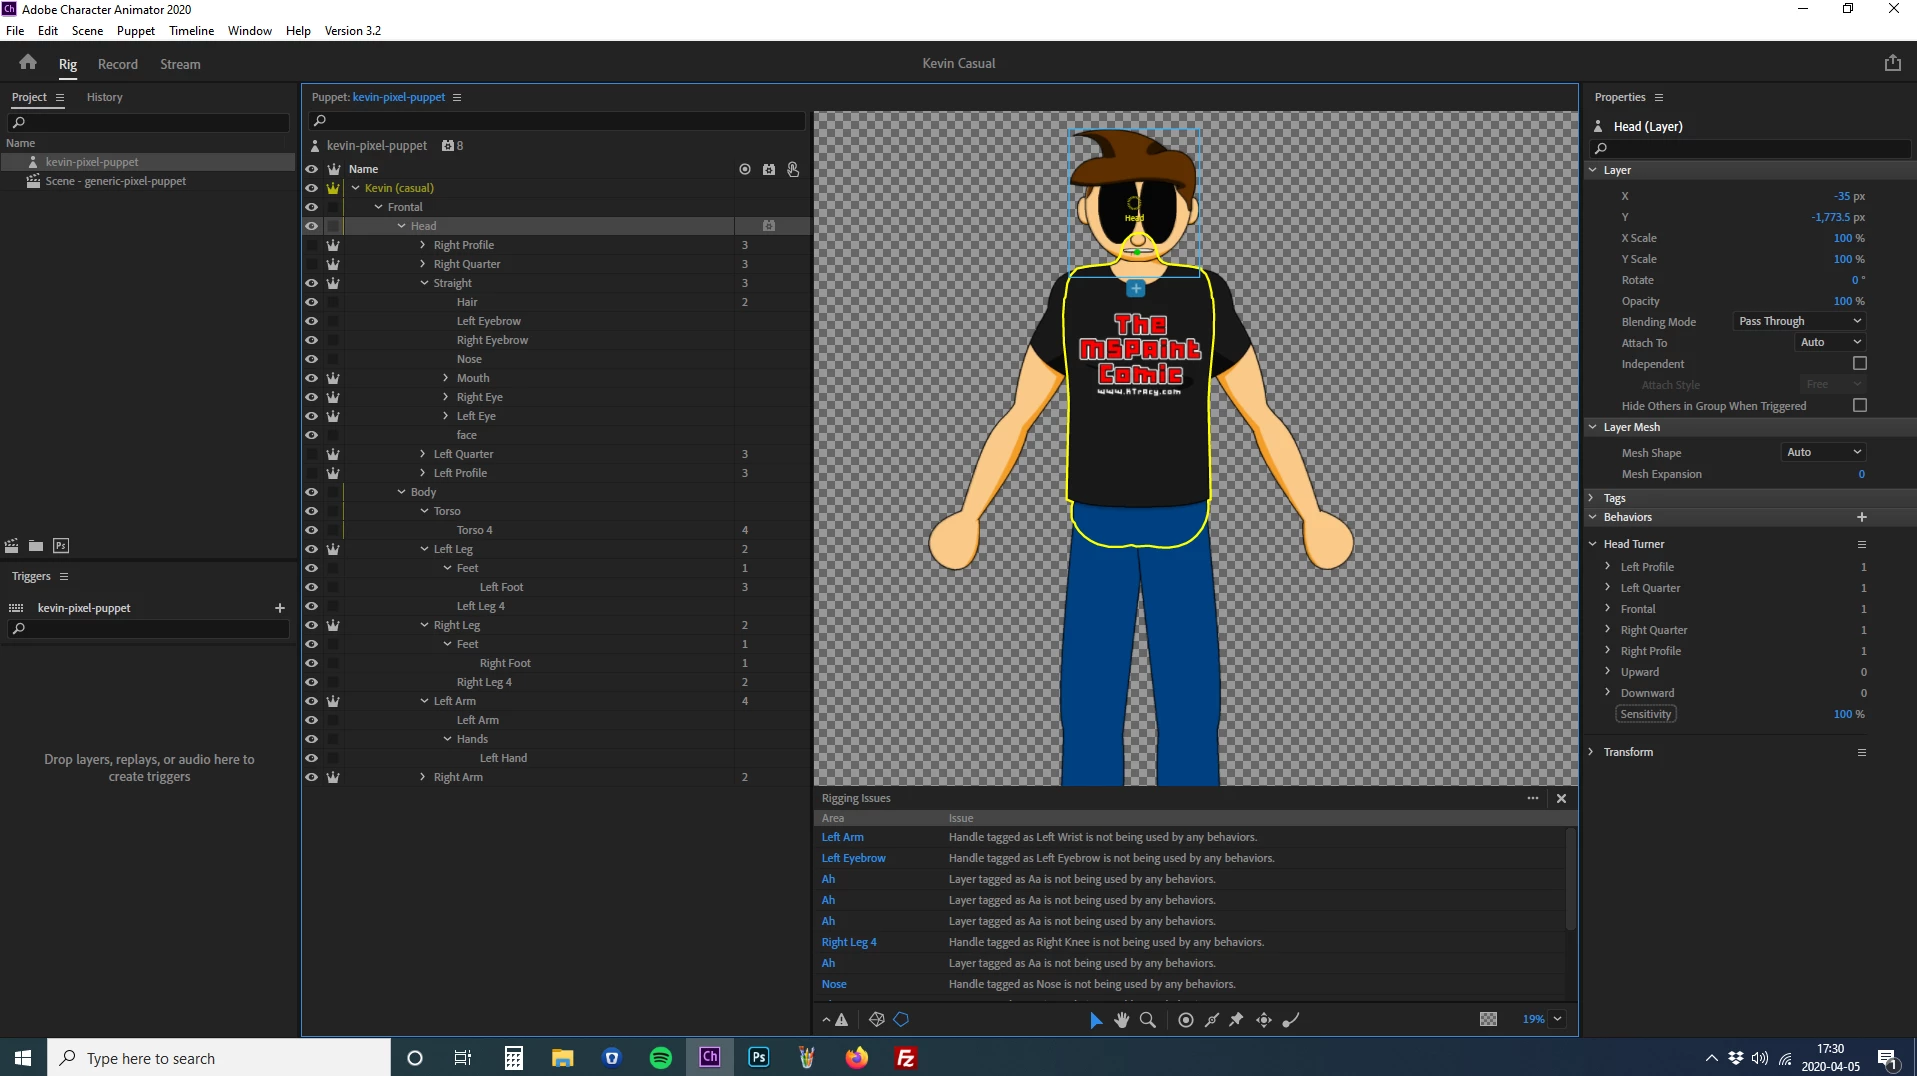1917x1076 pixels.
Task: Select the Dragger tool
Action: [x=1264, y=1020]
